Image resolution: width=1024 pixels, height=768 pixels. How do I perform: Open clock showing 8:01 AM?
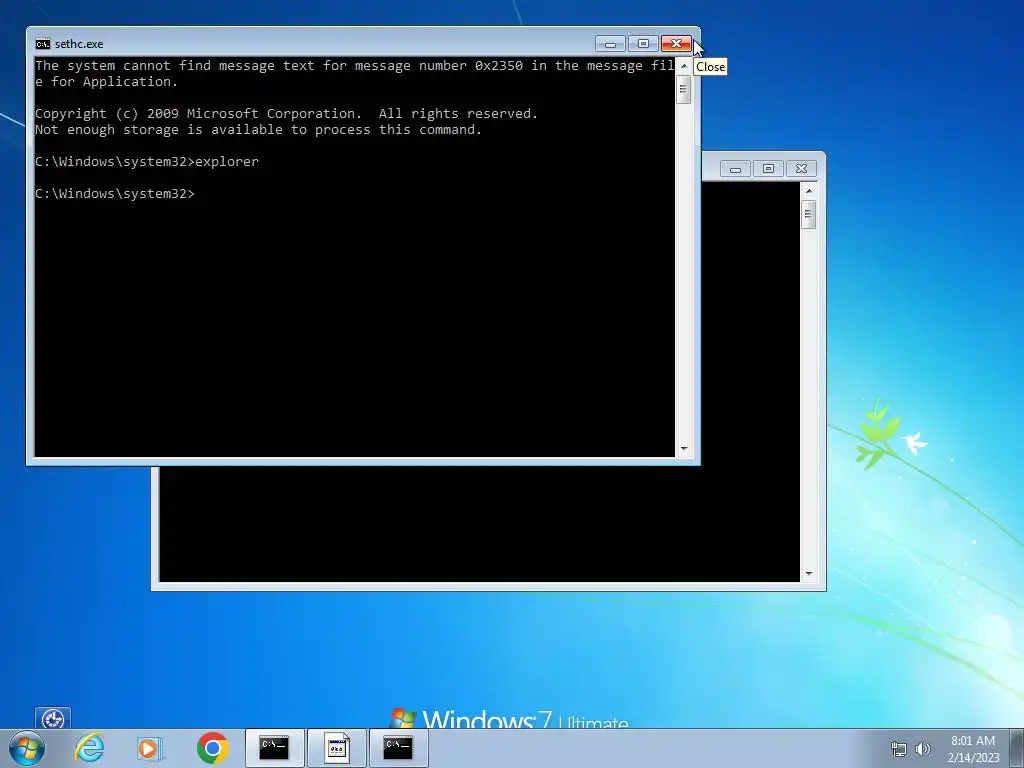pos(973,749)
